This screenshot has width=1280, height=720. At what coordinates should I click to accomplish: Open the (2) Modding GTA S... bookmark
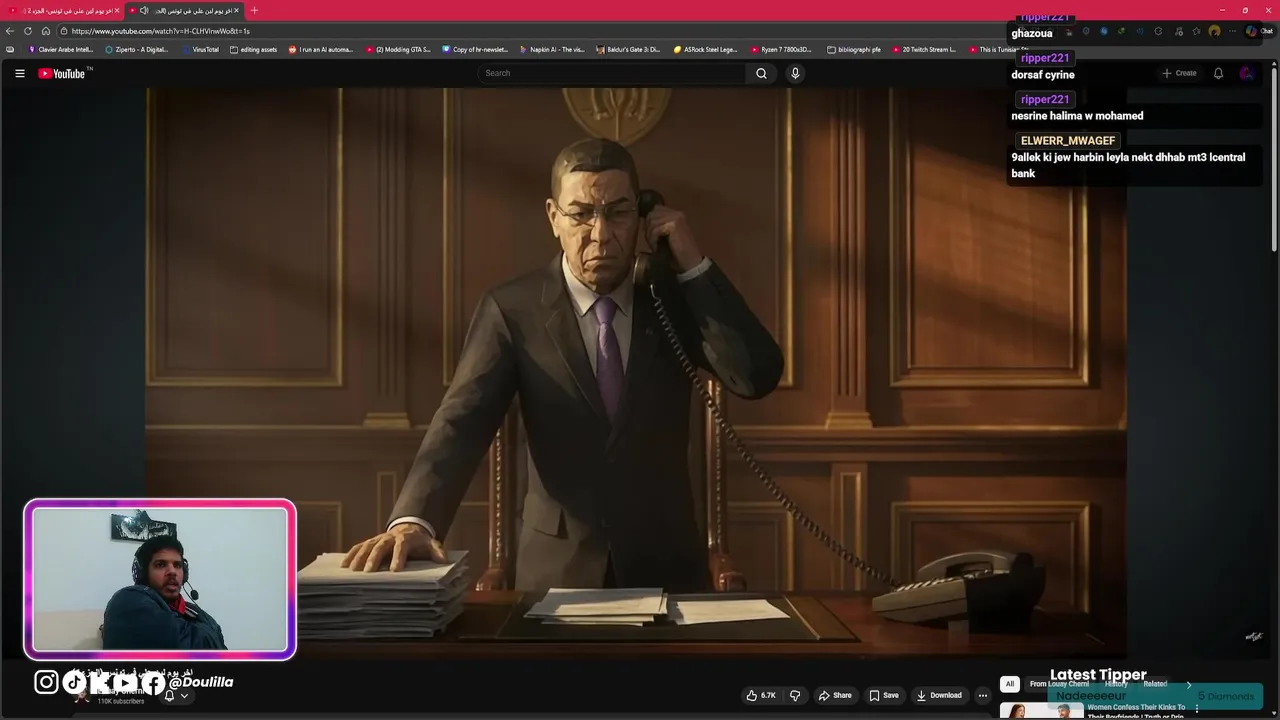coord(398,49)
